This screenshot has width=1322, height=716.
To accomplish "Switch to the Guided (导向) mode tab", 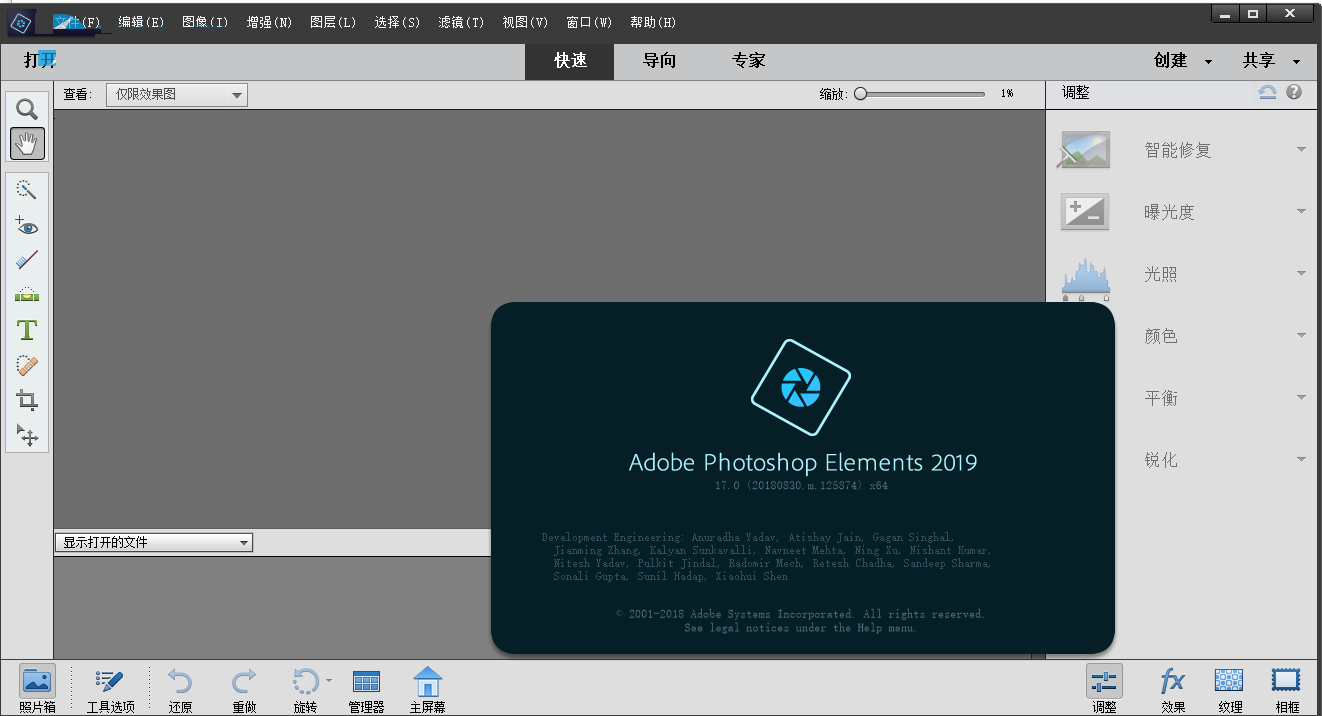I will coord(659,61).
